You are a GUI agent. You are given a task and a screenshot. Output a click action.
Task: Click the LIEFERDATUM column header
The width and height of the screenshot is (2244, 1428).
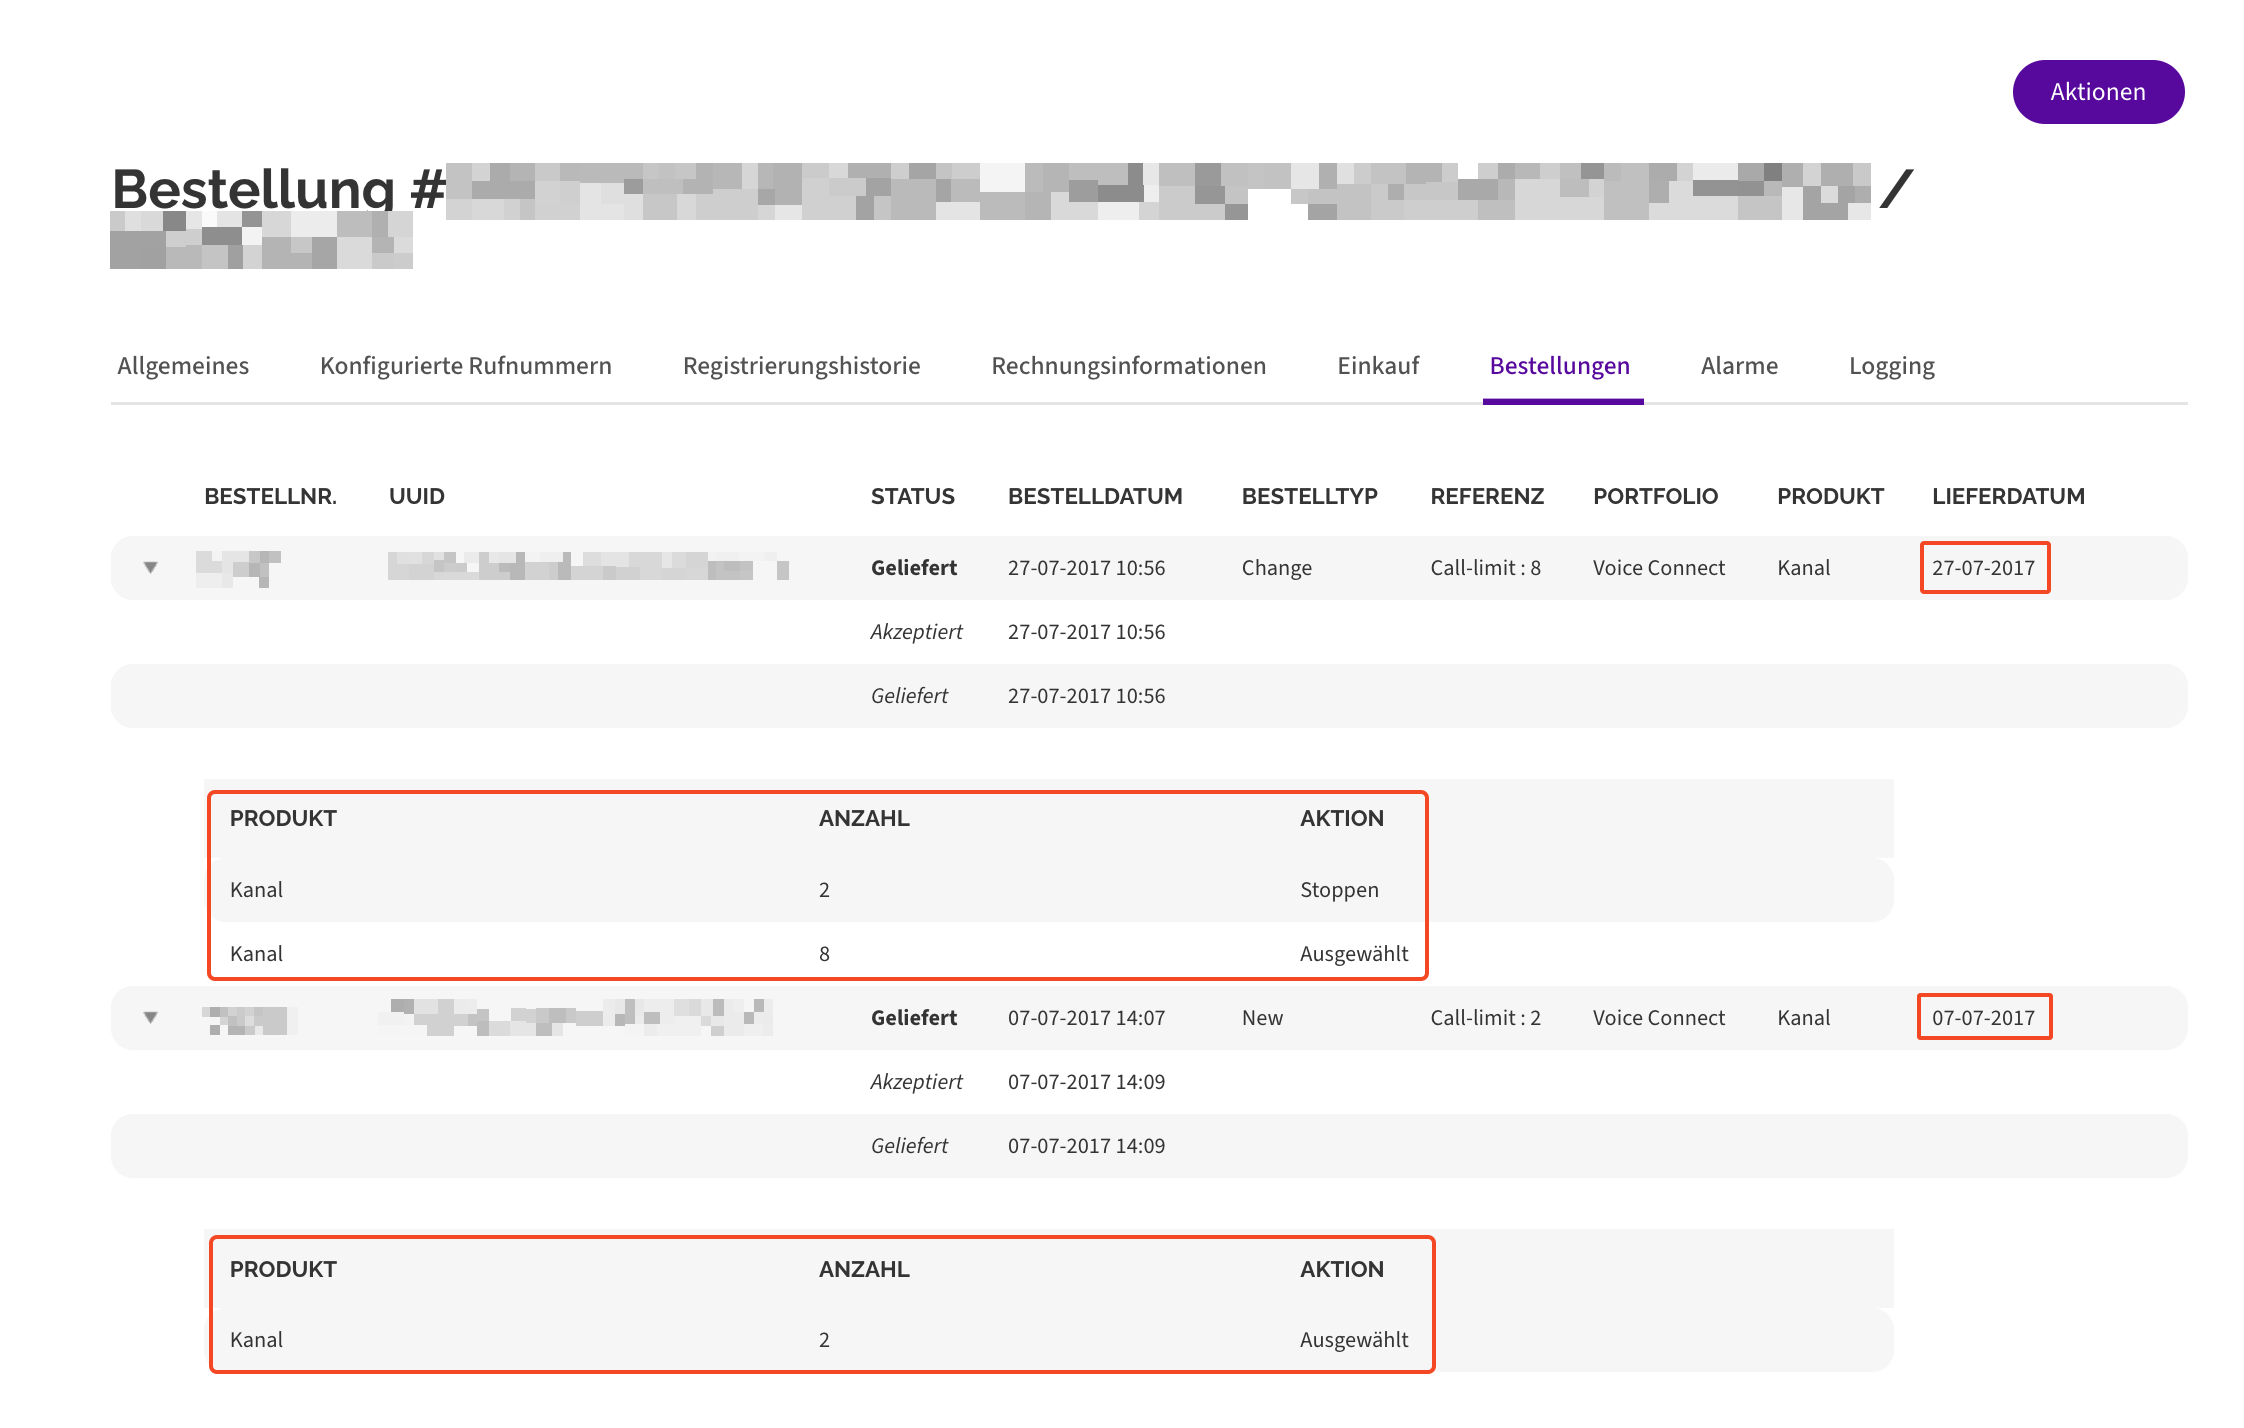(x=2007, y=496)
